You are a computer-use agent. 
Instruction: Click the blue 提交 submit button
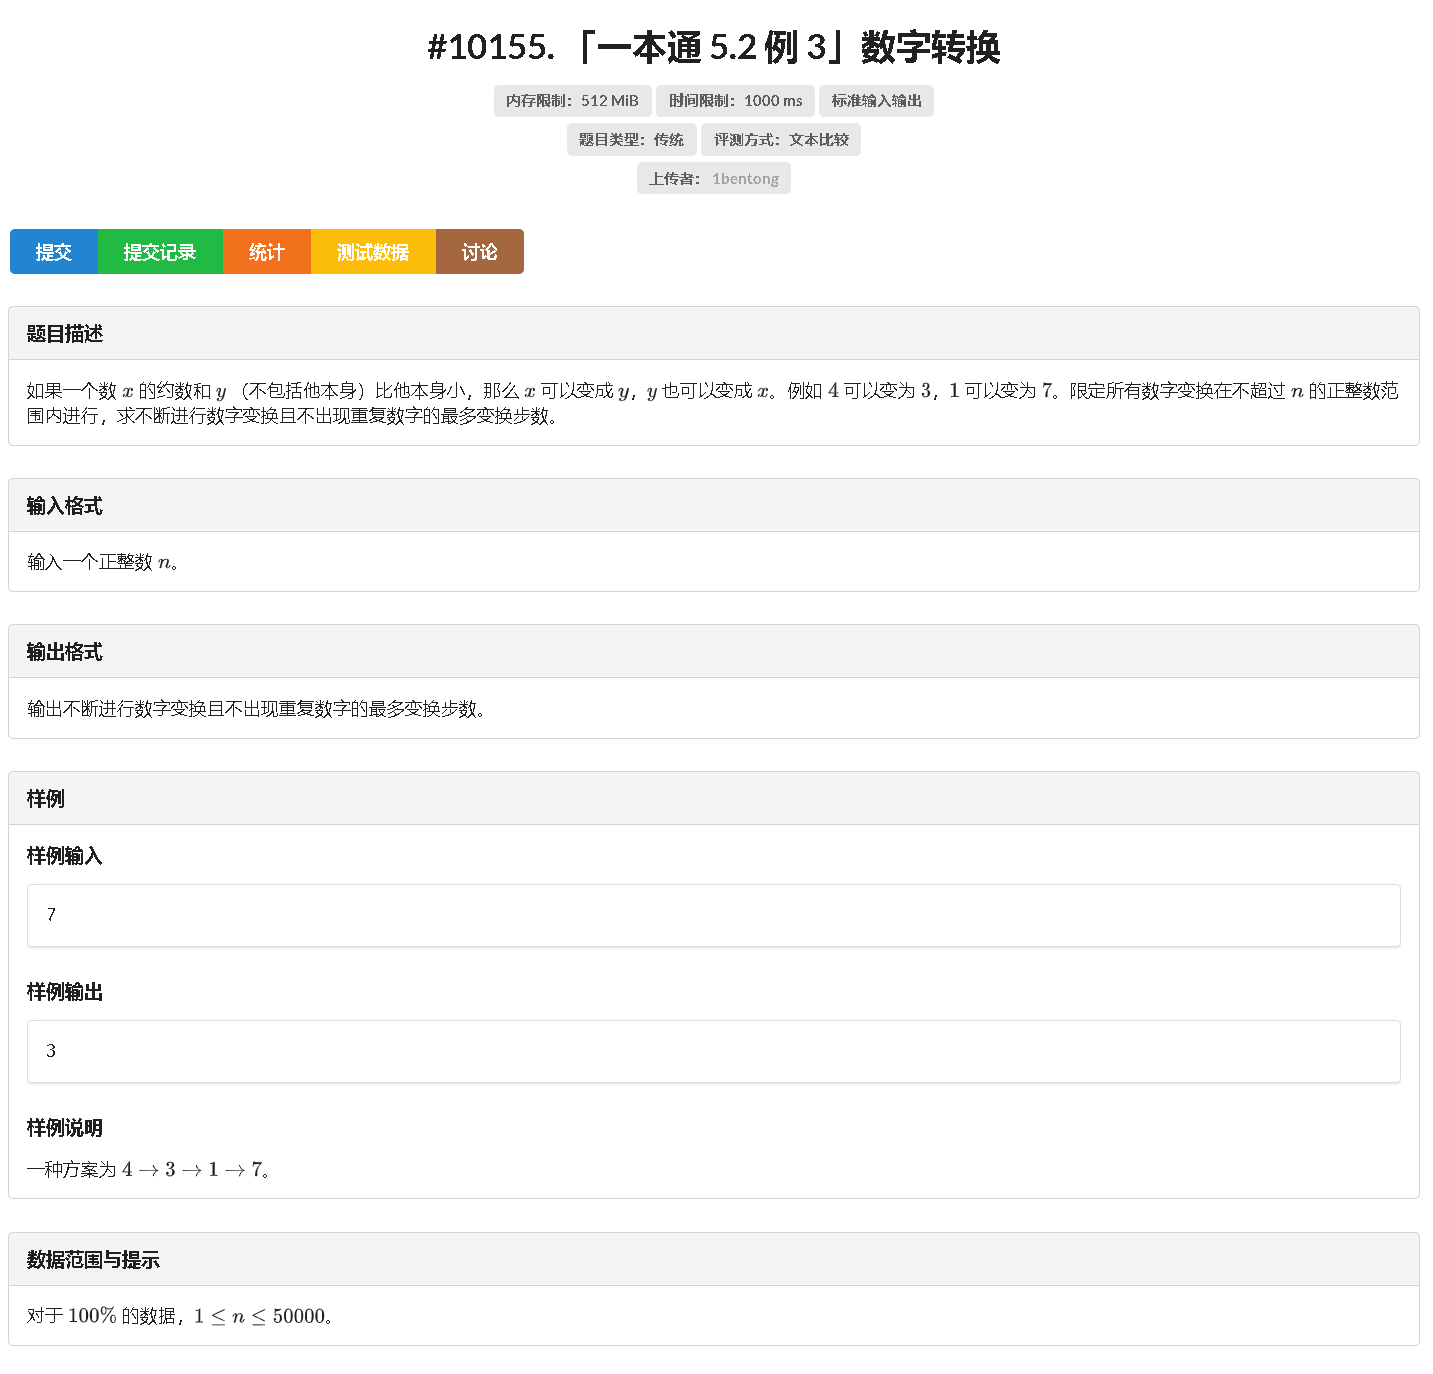(x=53, y=251)
